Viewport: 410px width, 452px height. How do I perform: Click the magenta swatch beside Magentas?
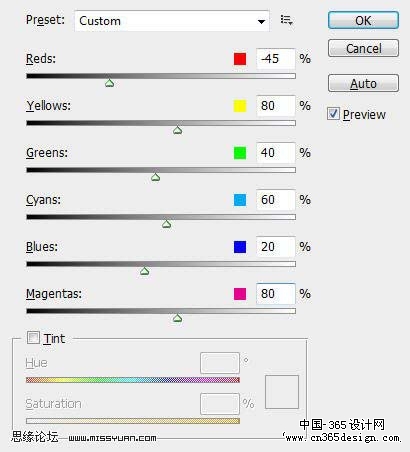point(240,294)
